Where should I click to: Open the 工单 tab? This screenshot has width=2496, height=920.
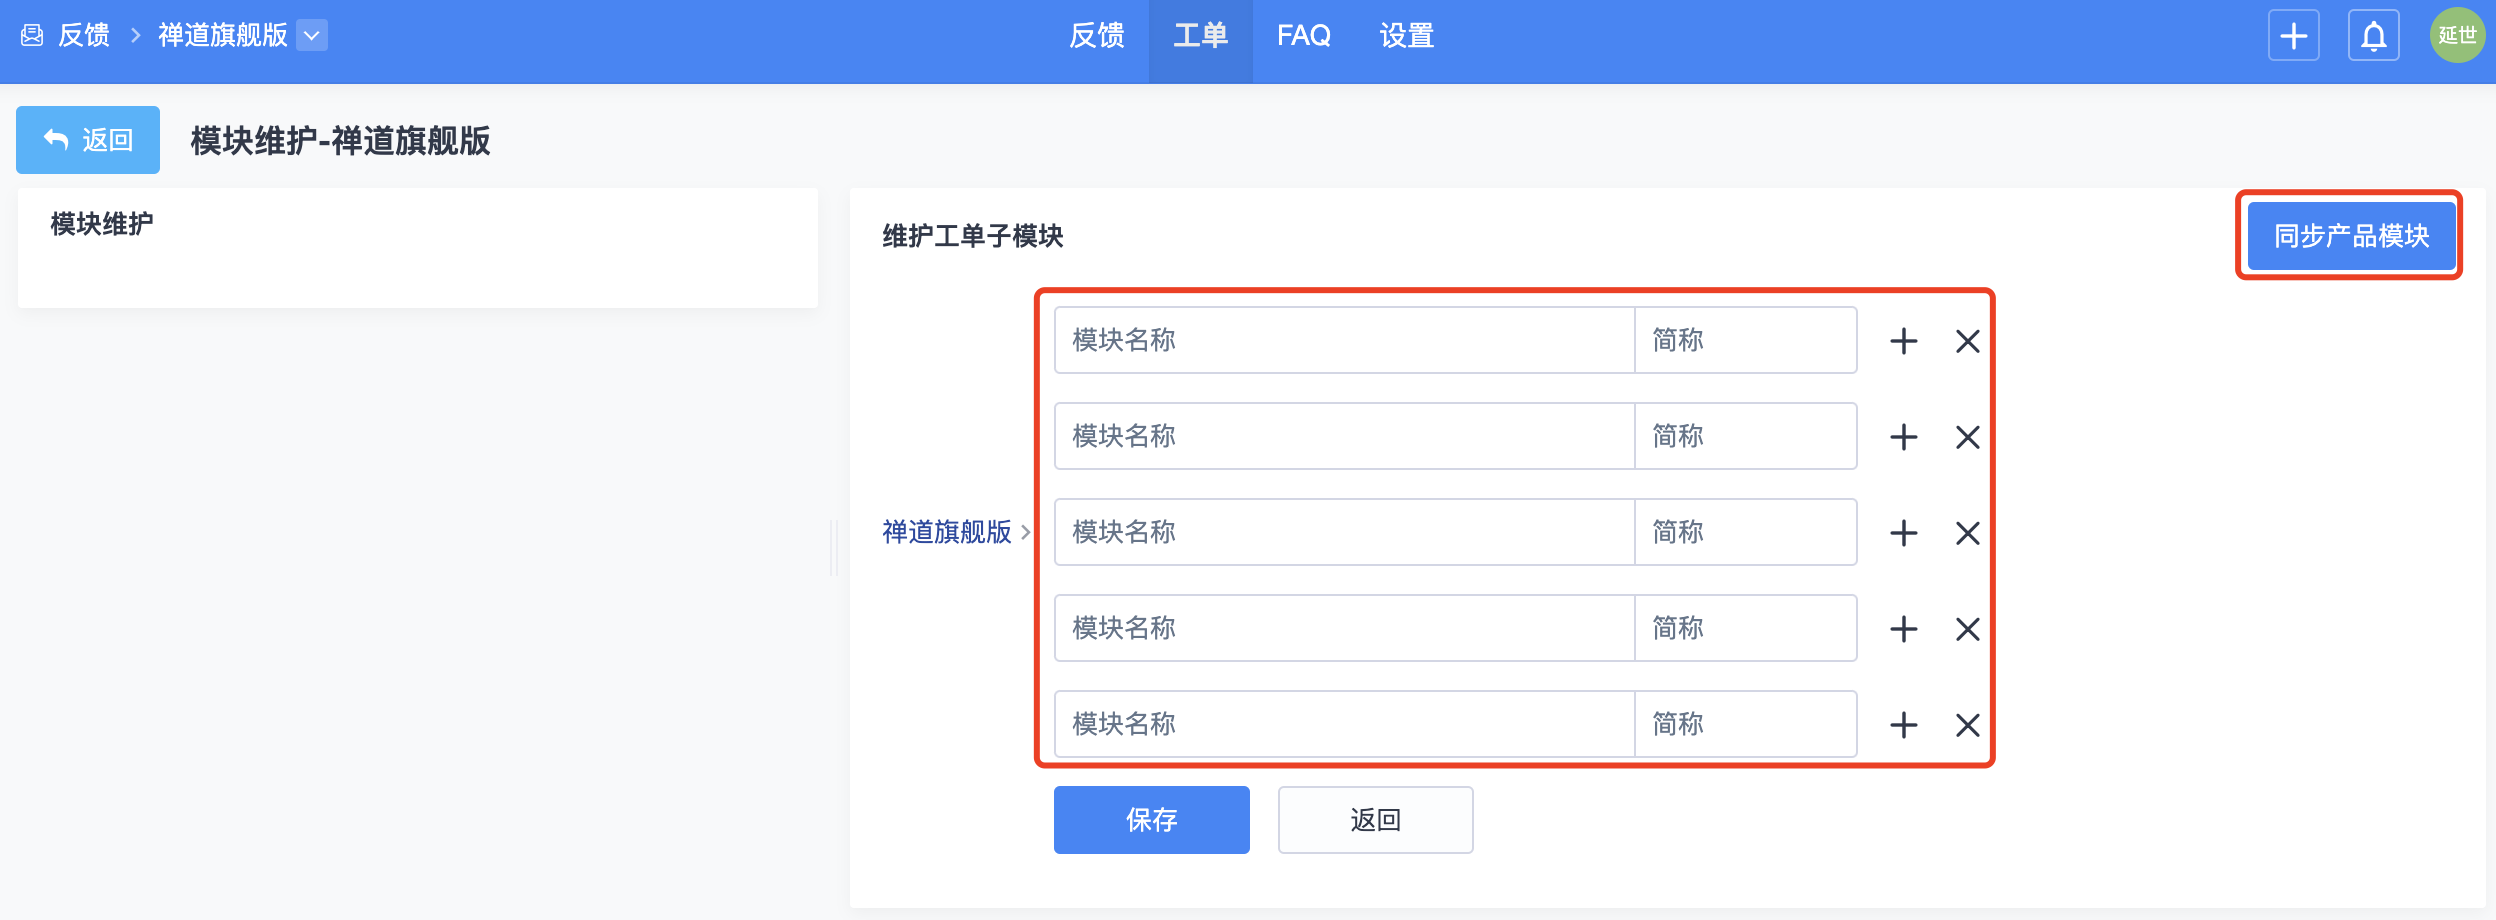[x=1200, y=36]
